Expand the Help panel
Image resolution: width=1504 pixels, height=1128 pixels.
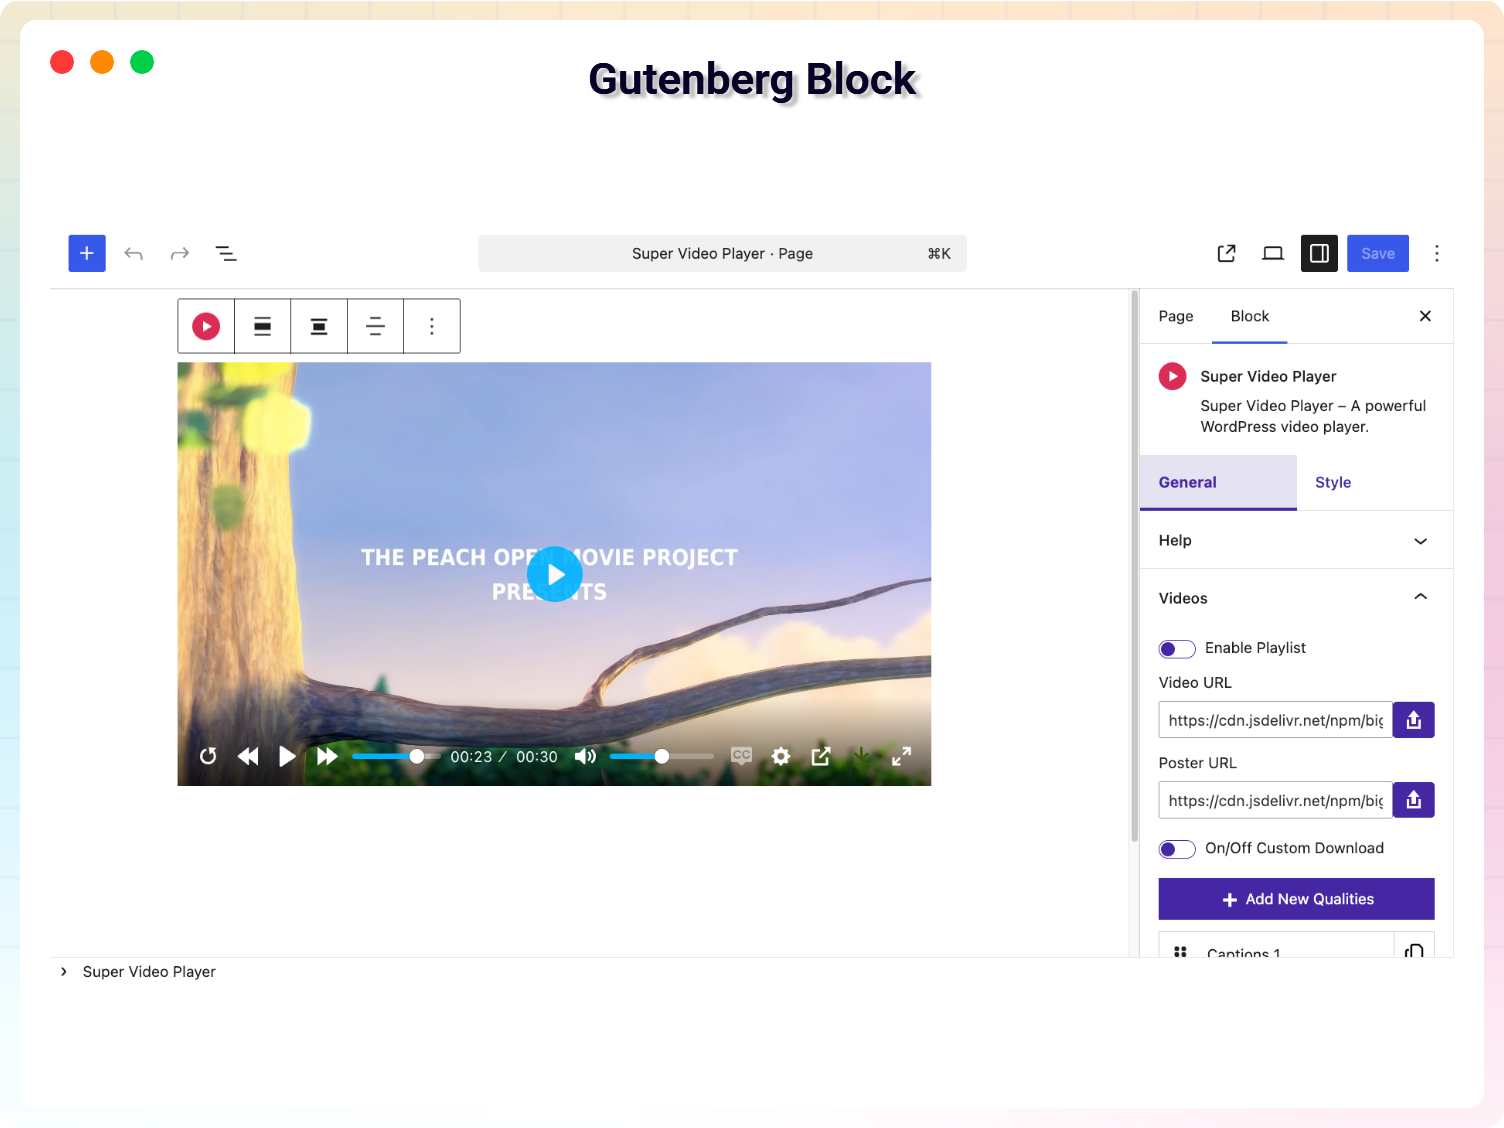(x=1296, y=540)
